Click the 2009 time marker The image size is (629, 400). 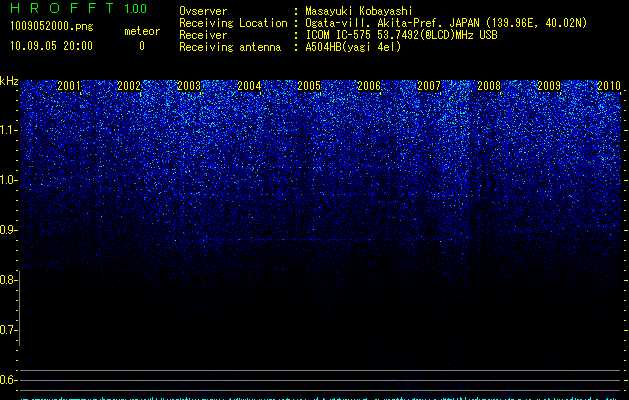[x=549, y=86]
